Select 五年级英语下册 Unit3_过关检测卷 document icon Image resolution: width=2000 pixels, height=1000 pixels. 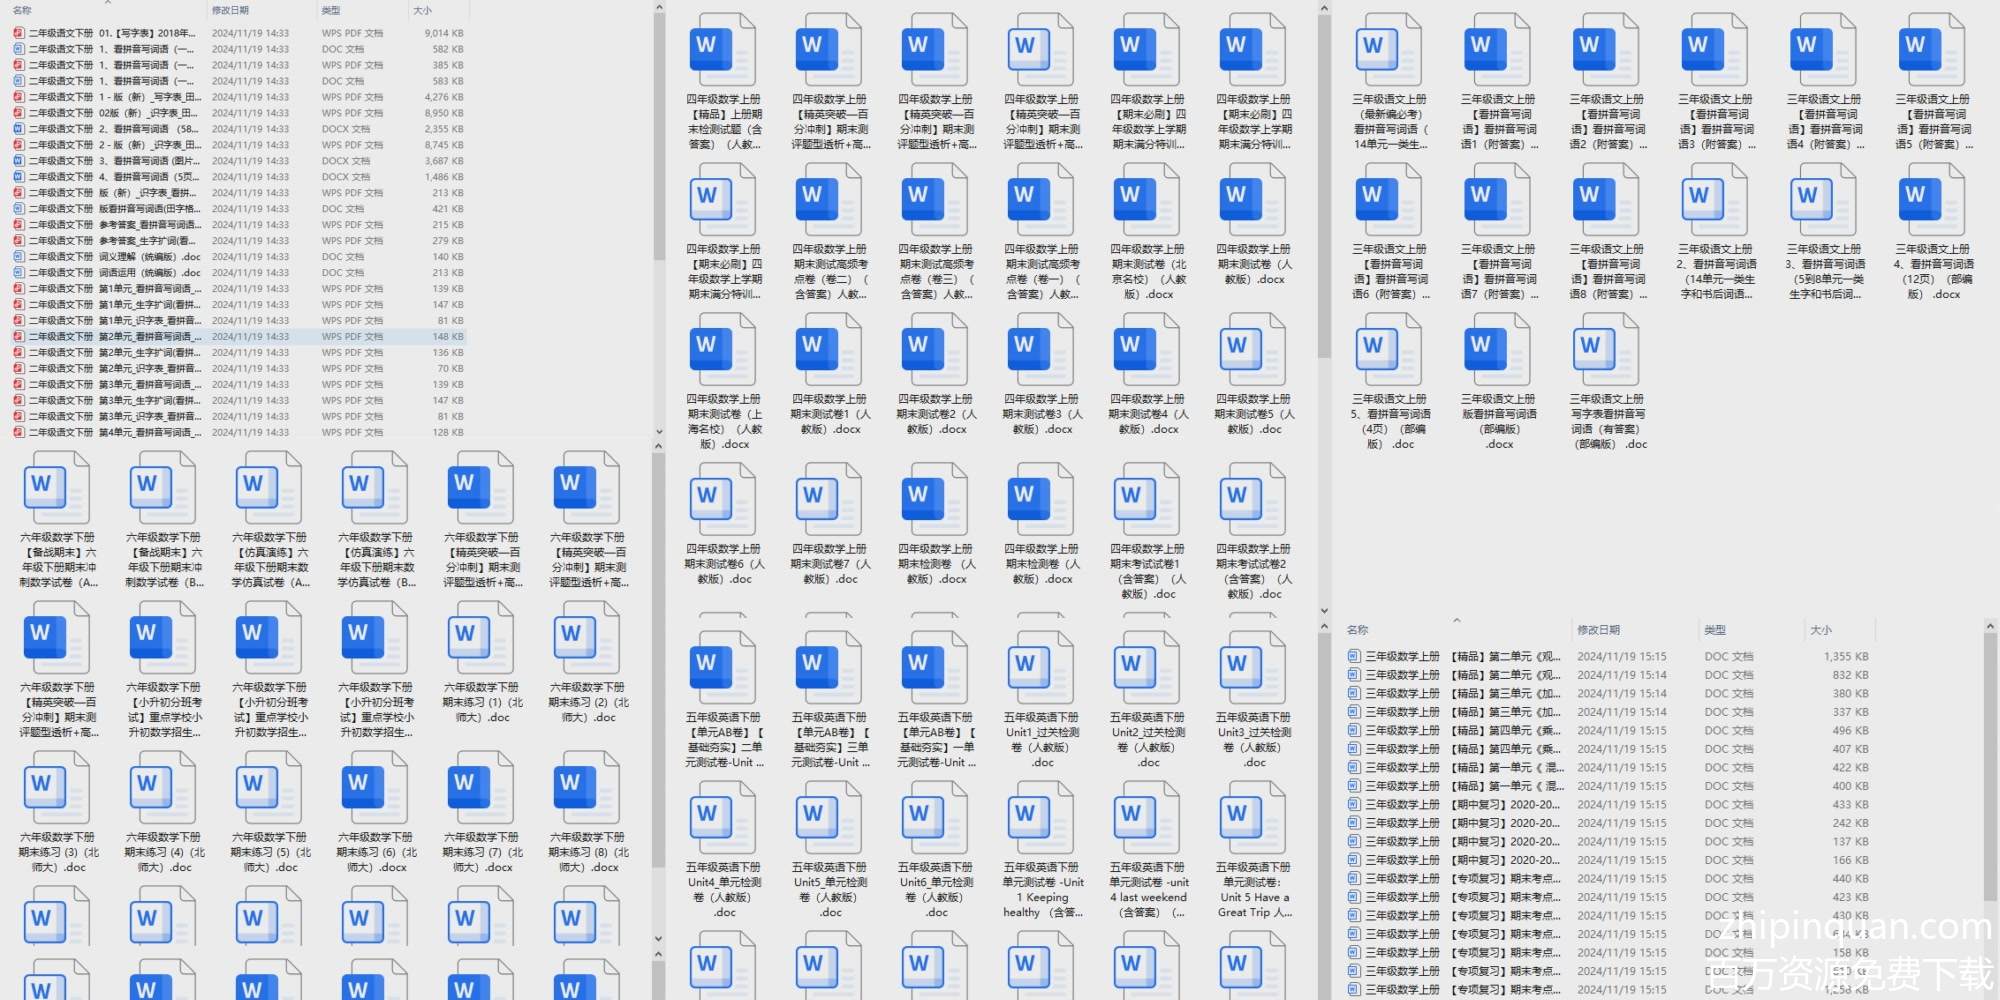pos(1253,667)
